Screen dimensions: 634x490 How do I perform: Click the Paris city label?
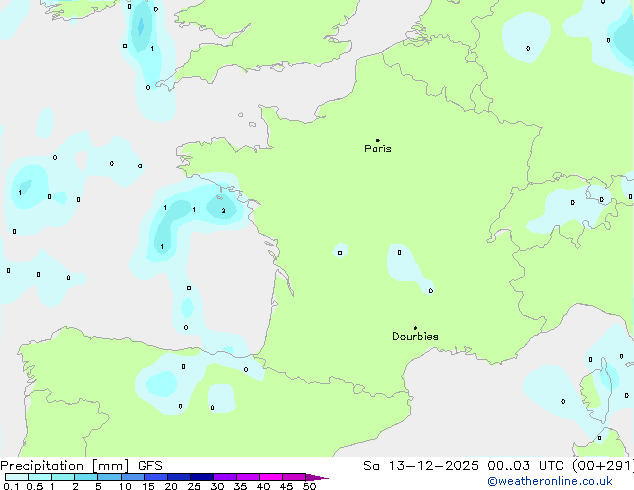pos(378,149)
